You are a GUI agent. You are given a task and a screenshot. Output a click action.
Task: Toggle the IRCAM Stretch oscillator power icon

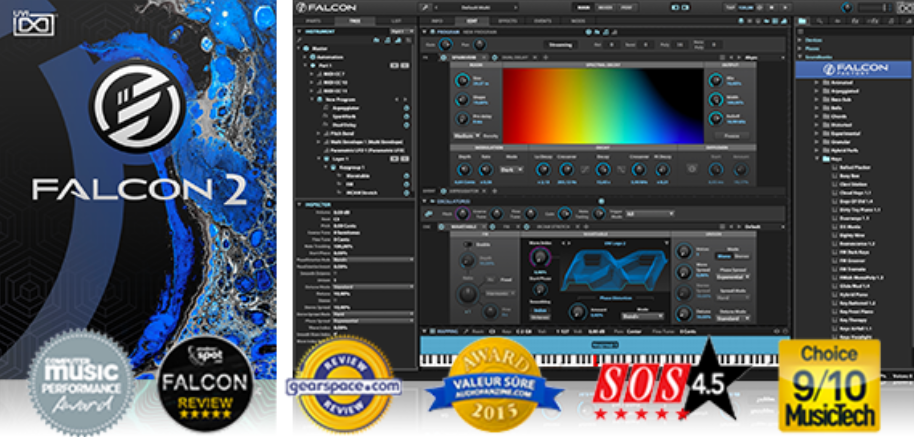pyautogui.click(x=526, y=227)
